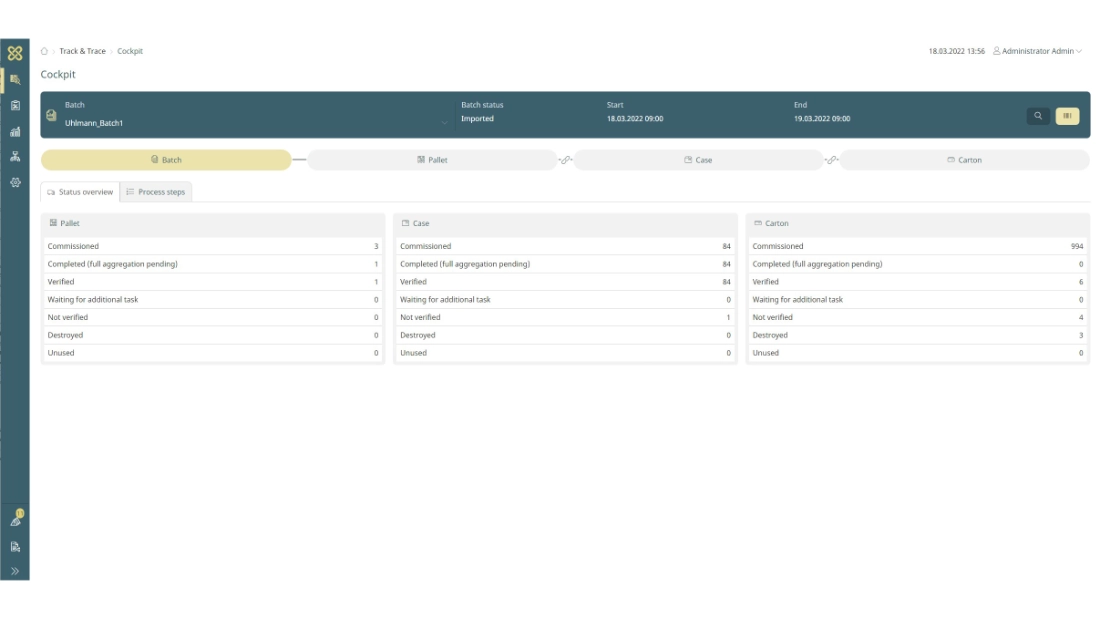Select the Status overview tab
Image resolution: width=1100 pixels, height=619 pixels.
(80, 192)
